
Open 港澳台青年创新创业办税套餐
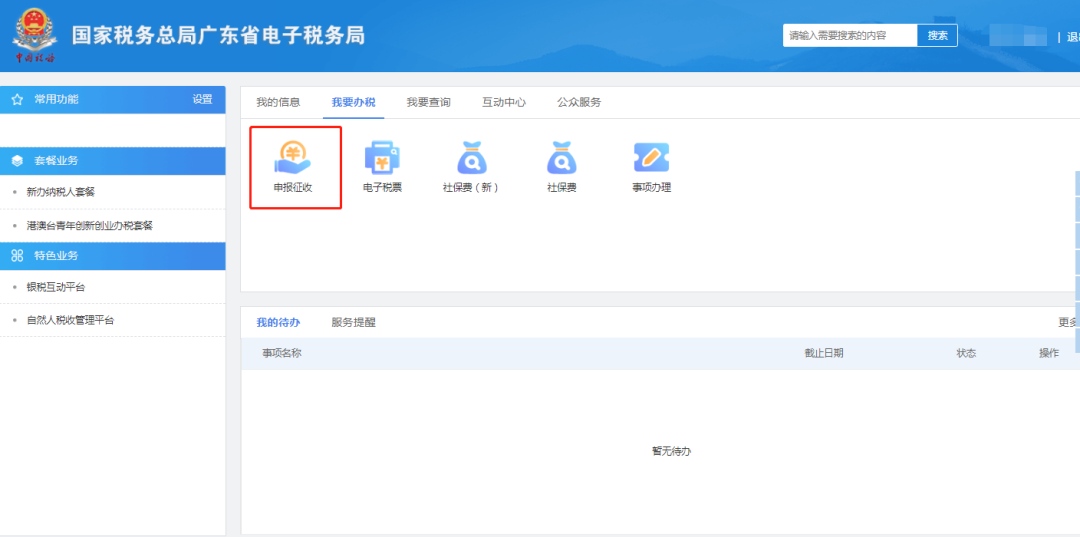pos(90,226)
